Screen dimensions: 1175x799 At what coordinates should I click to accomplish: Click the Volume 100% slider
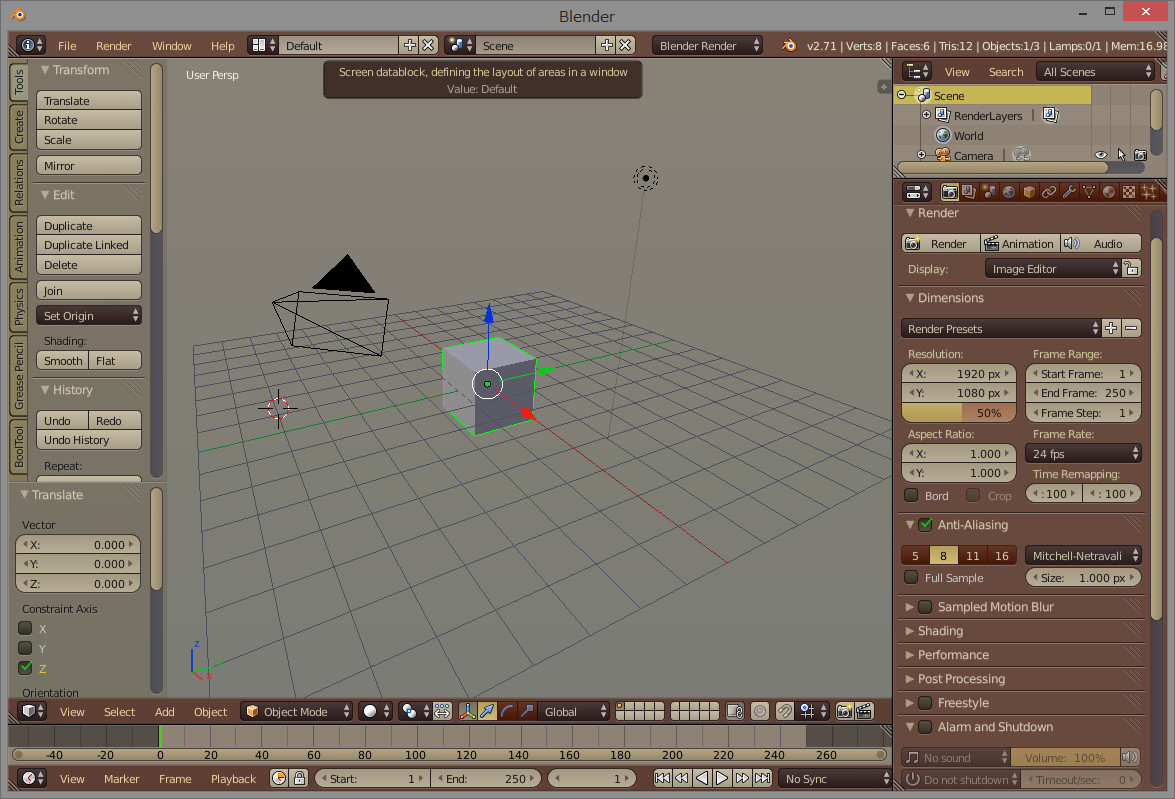(1066, 758)
